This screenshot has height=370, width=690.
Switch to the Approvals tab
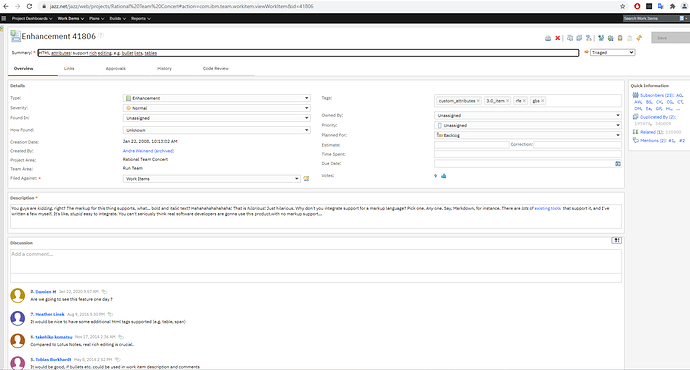[x=116, y=69]
